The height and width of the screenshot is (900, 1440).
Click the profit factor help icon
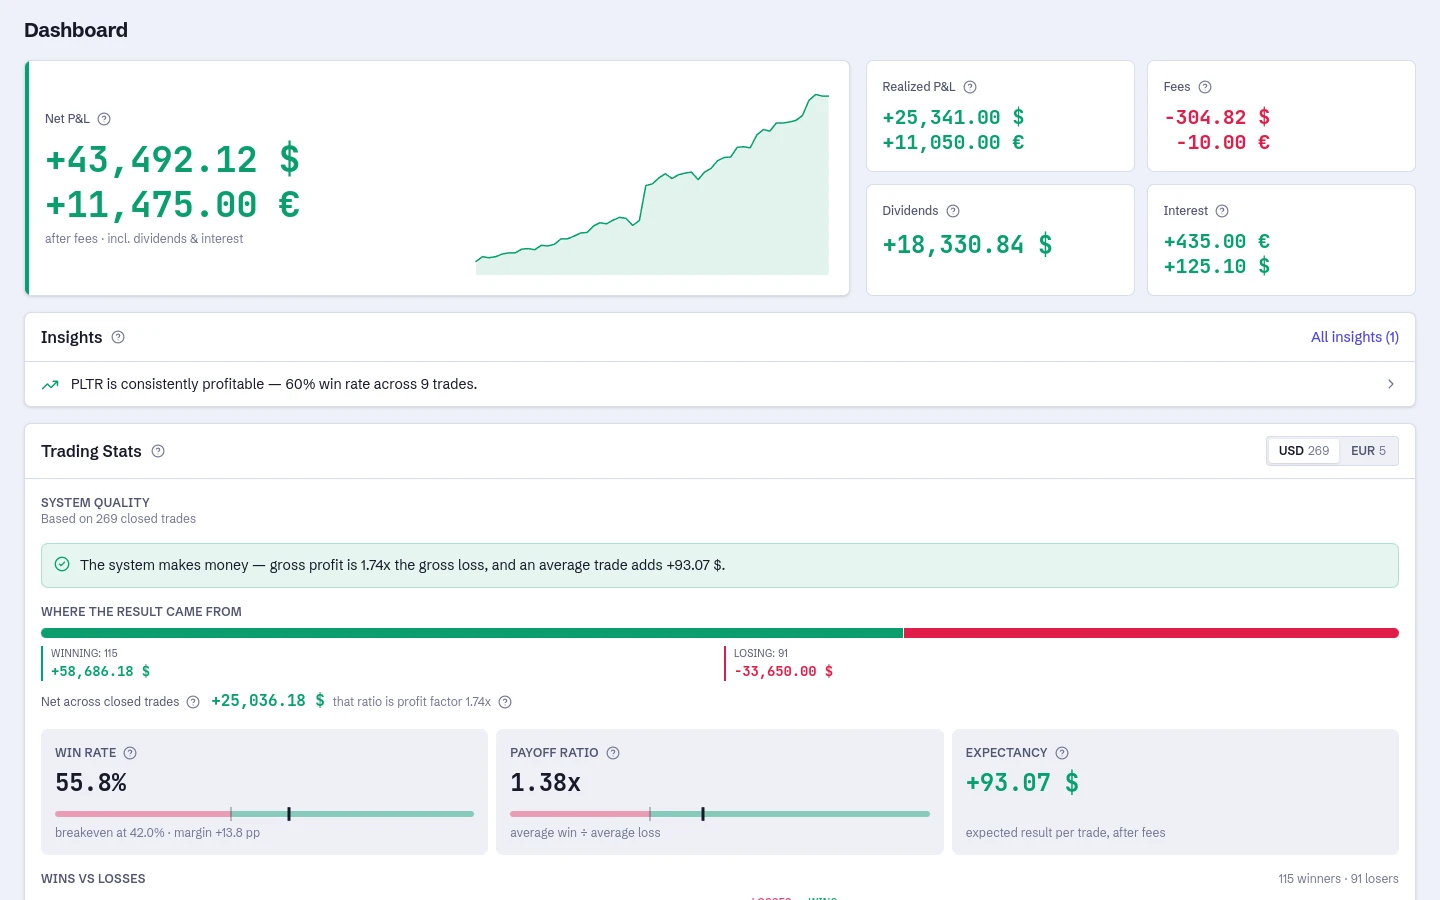(505, 702)
